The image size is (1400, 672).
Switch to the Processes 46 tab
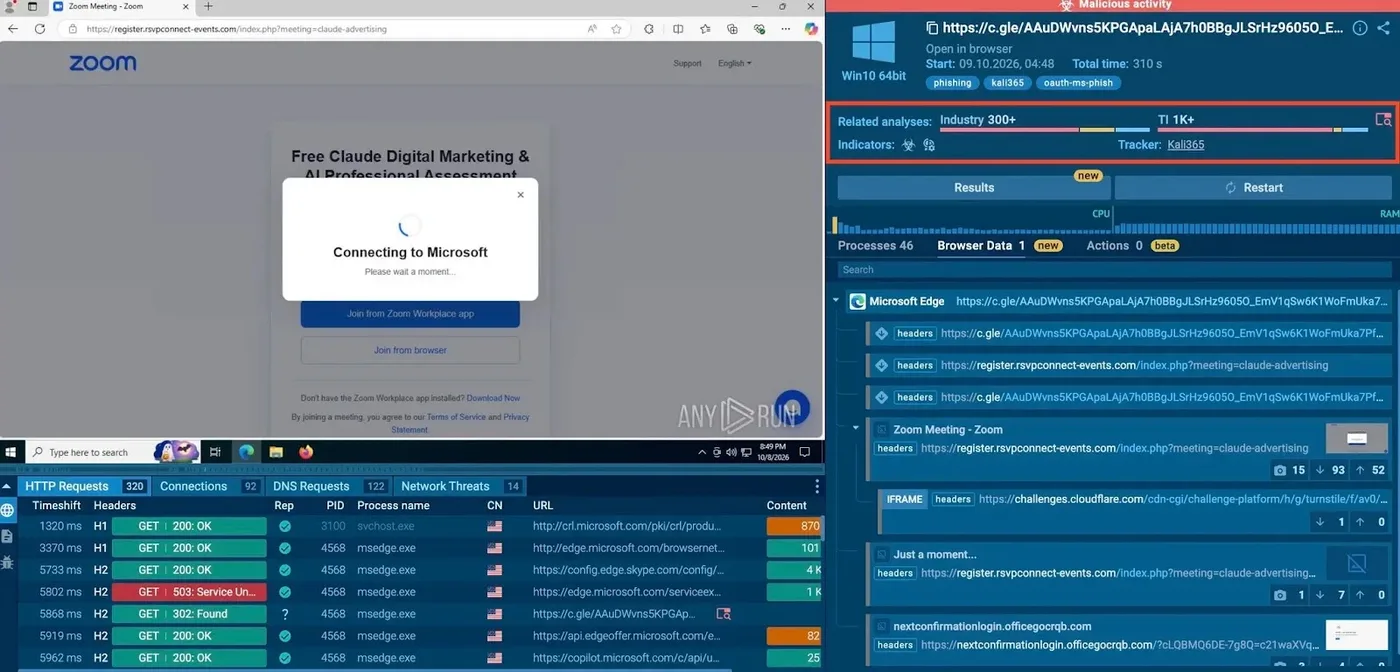click(x=875, y=245)
